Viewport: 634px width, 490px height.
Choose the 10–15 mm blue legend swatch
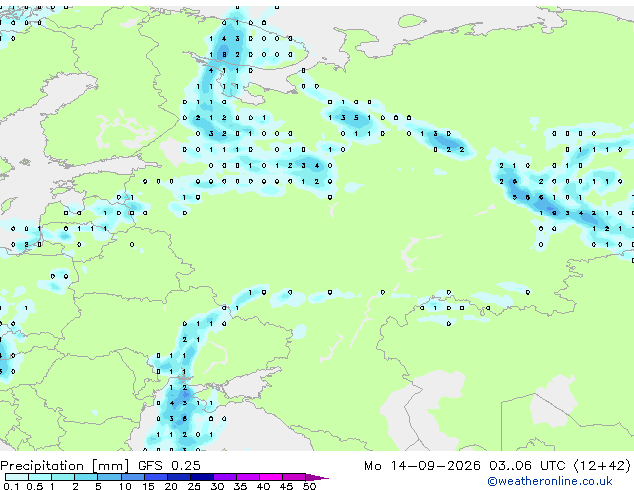(x=133, y=477)
